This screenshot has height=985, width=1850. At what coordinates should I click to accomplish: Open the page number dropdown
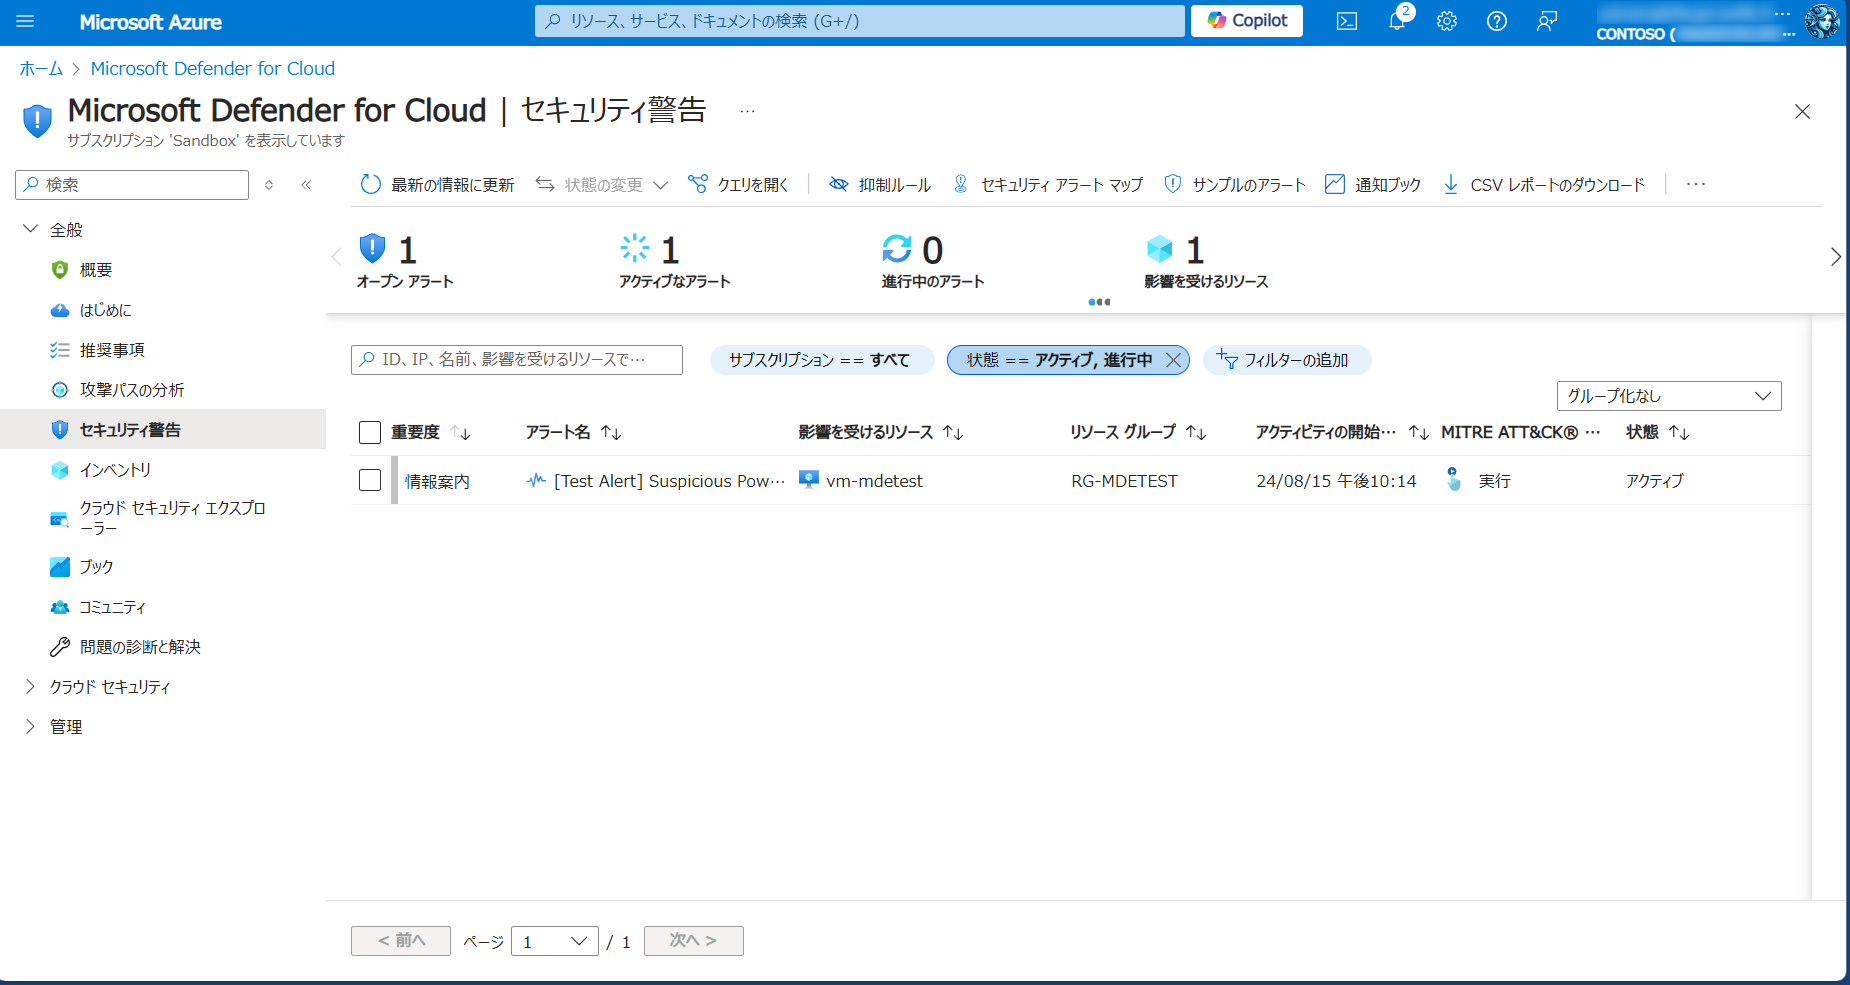tap(554, 941)
